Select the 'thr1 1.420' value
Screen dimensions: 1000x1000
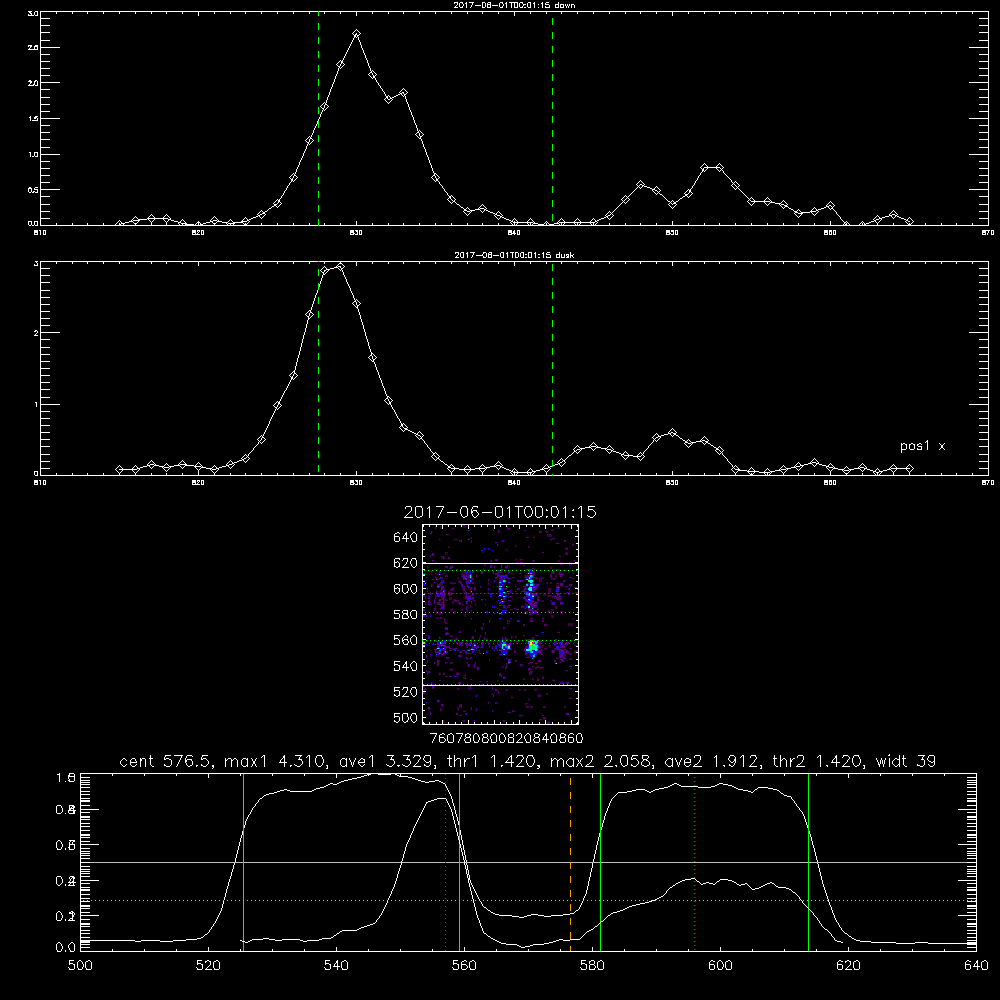click(x=491, y=761)
